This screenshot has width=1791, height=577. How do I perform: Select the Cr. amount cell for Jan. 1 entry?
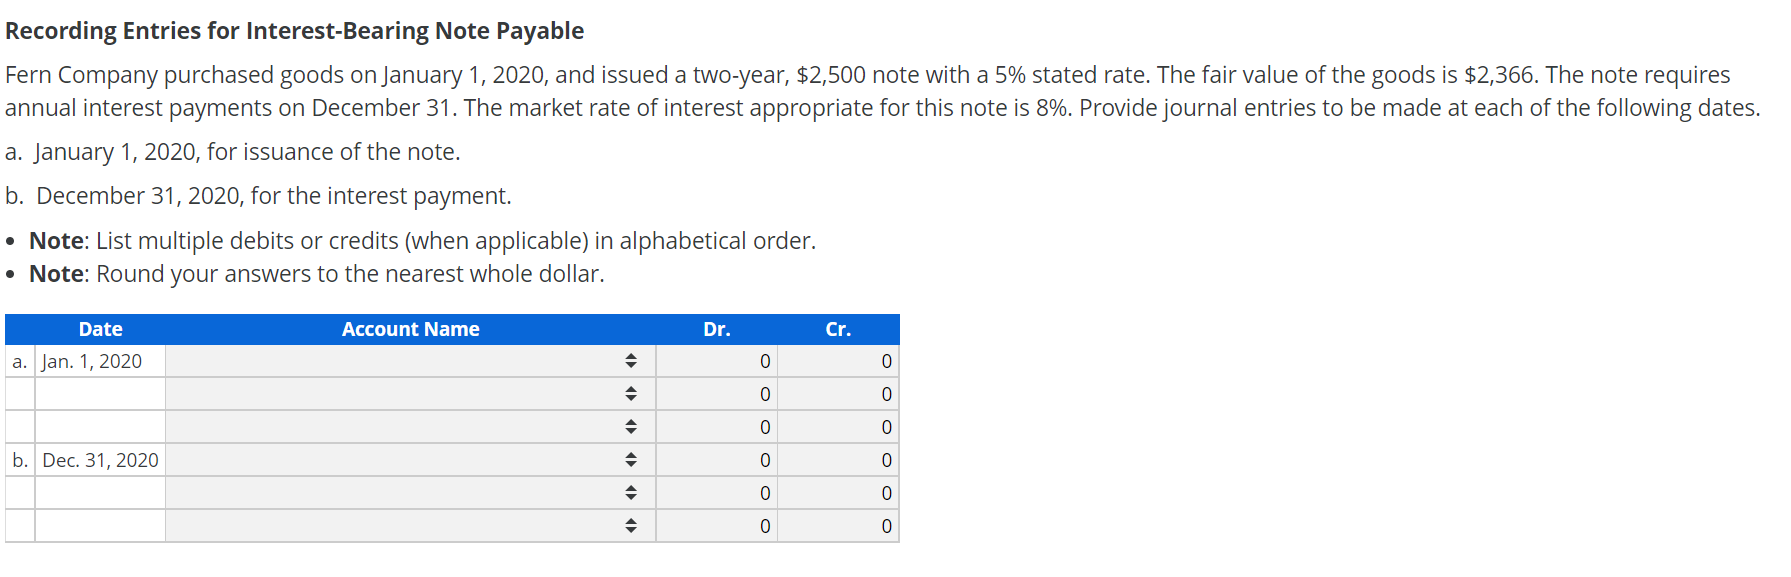pyautogui.click(x=838, y=361)
